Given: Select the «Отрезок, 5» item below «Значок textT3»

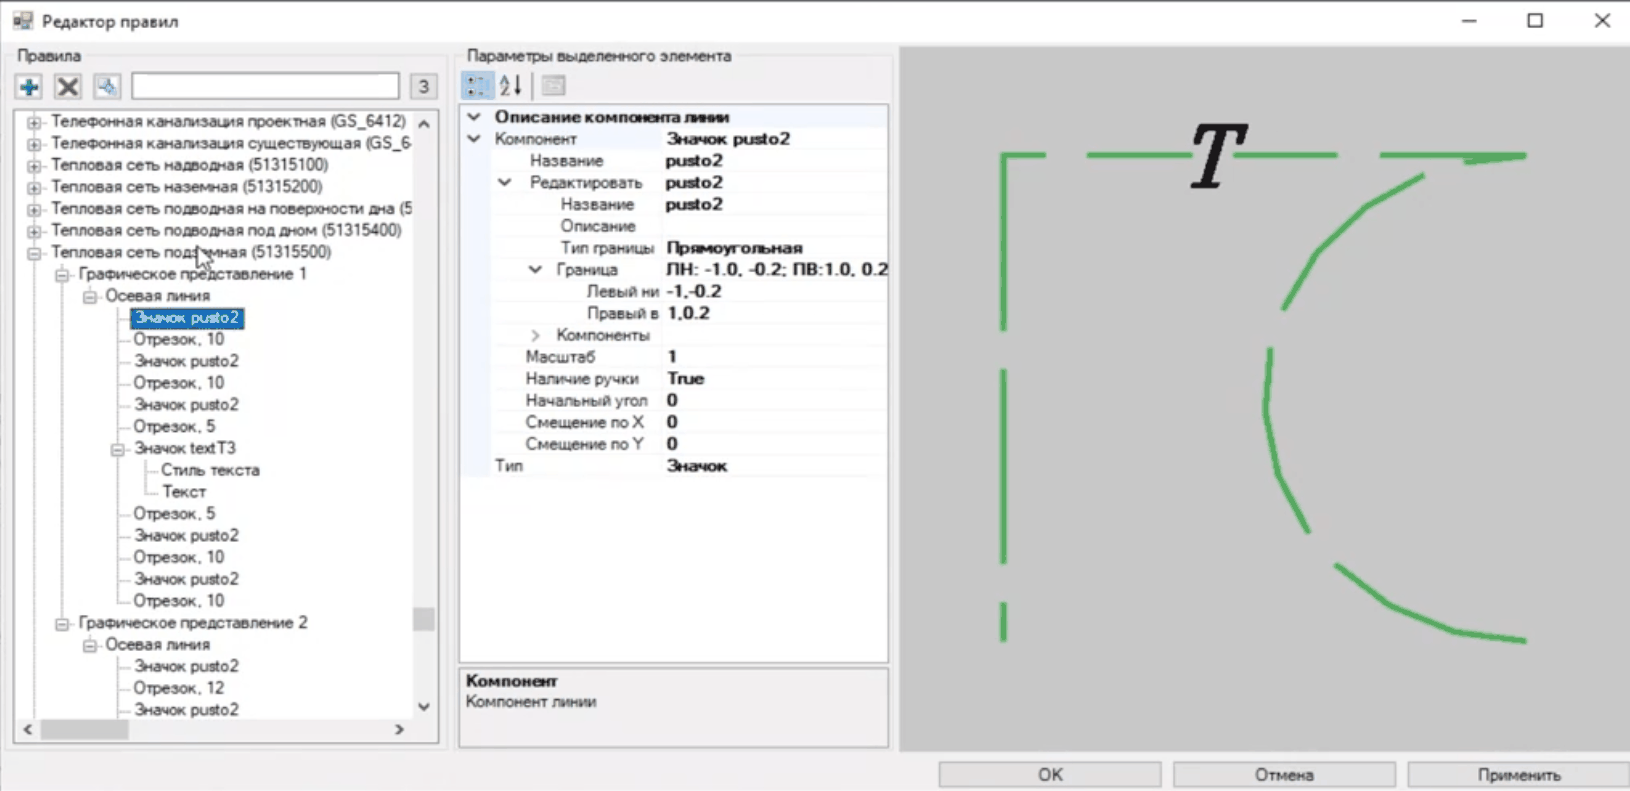Looking at the screenshot, I should point(174,514).
